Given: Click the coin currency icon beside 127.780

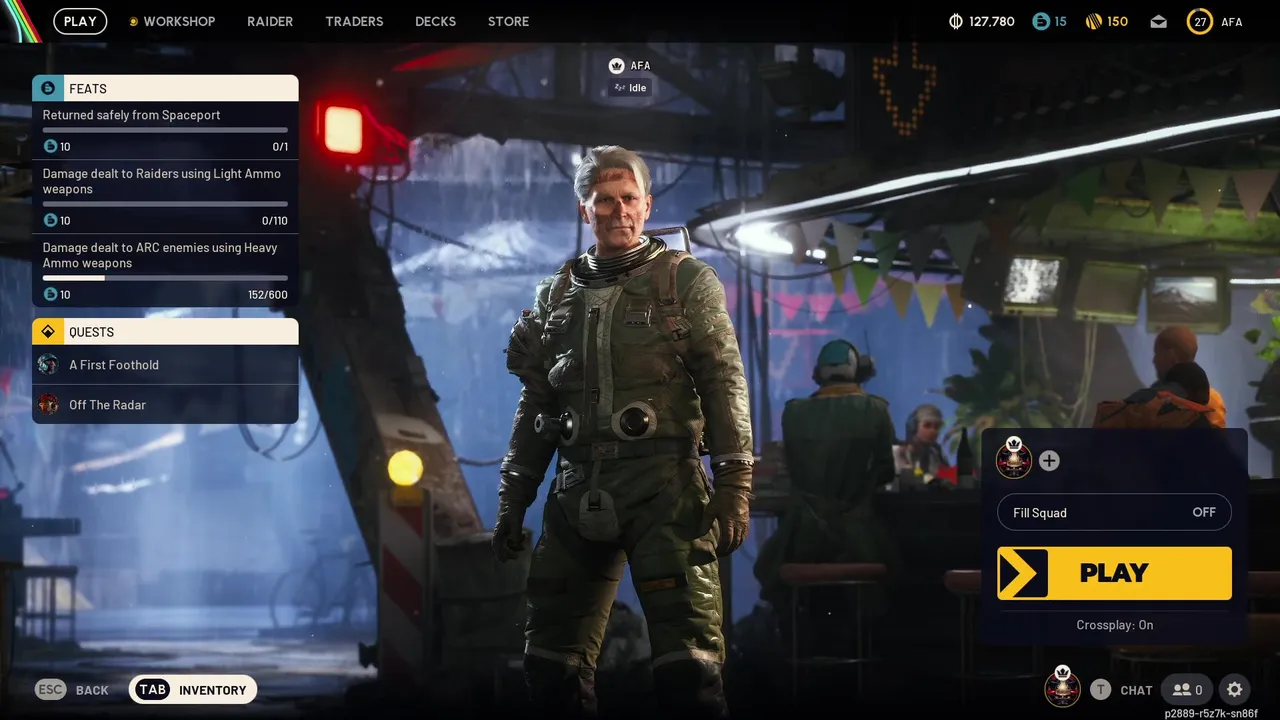Looking at the screenshot, I should 956,21.
